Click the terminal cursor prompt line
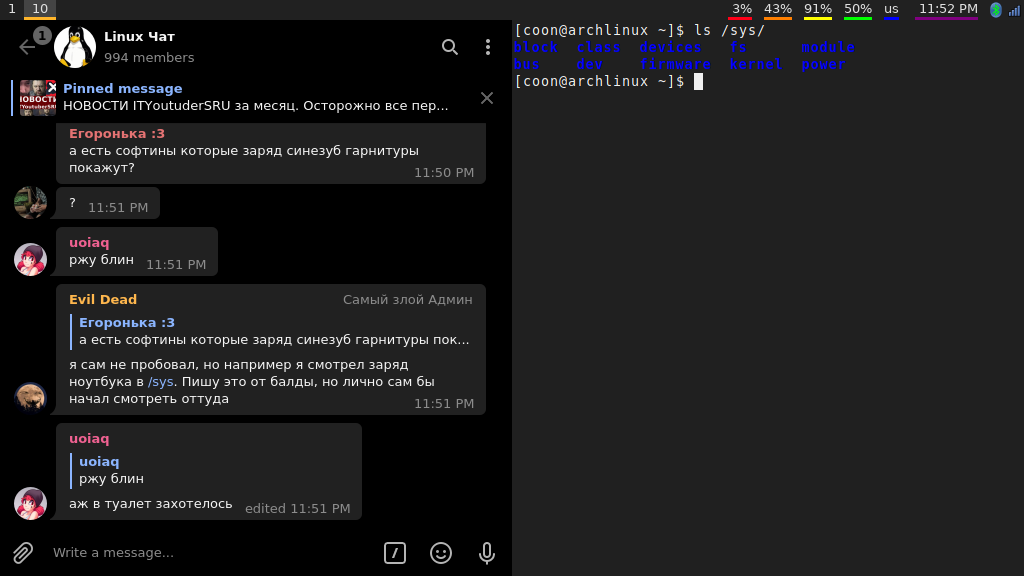Image resolution: width=1024 pixels, height=576 pixels. (609, 81)
